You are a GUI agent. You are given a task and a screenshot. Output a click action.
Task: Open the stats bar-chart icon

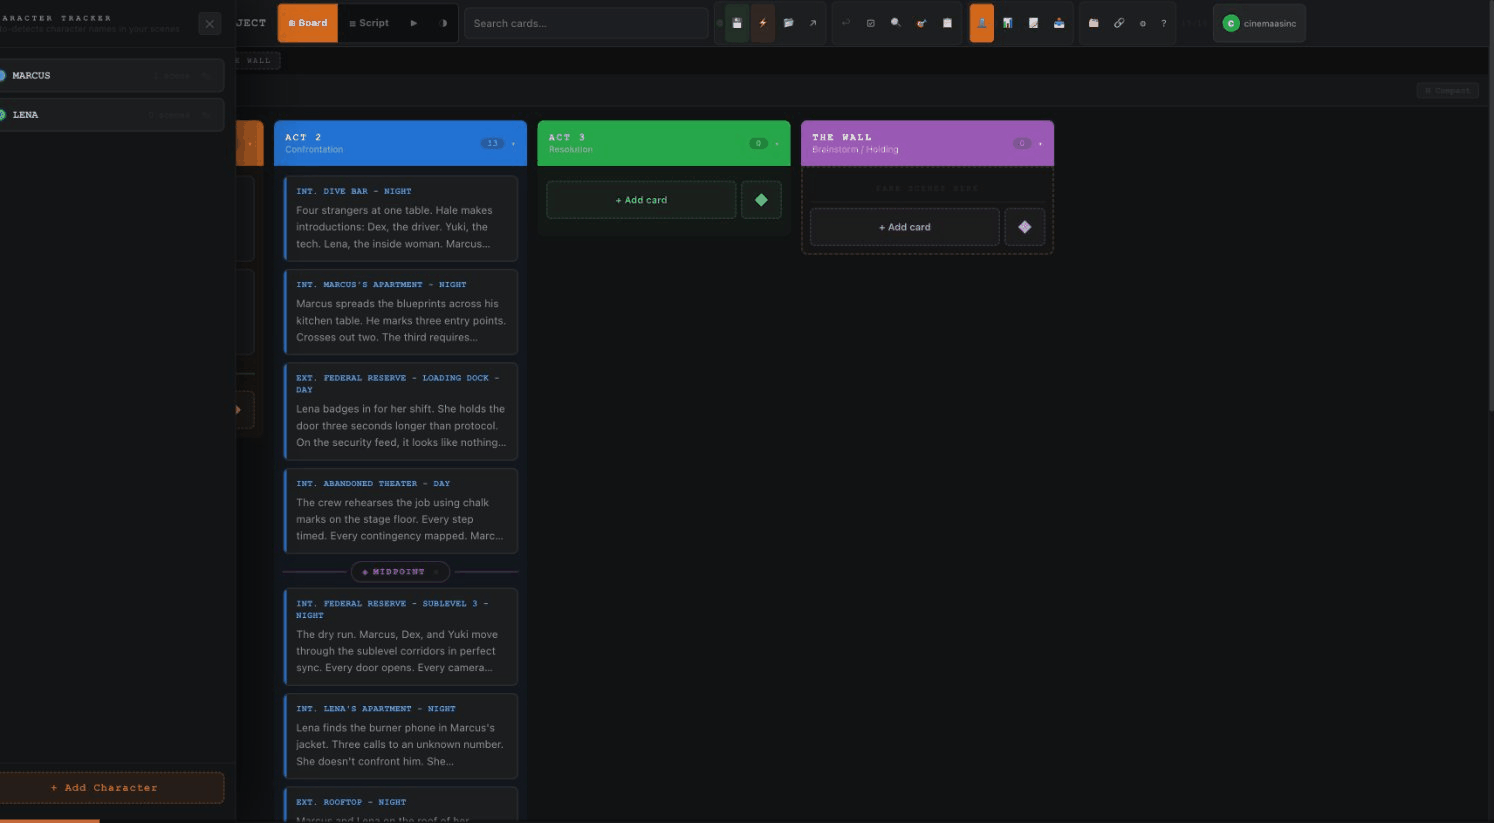click(x=1007, y=22)
